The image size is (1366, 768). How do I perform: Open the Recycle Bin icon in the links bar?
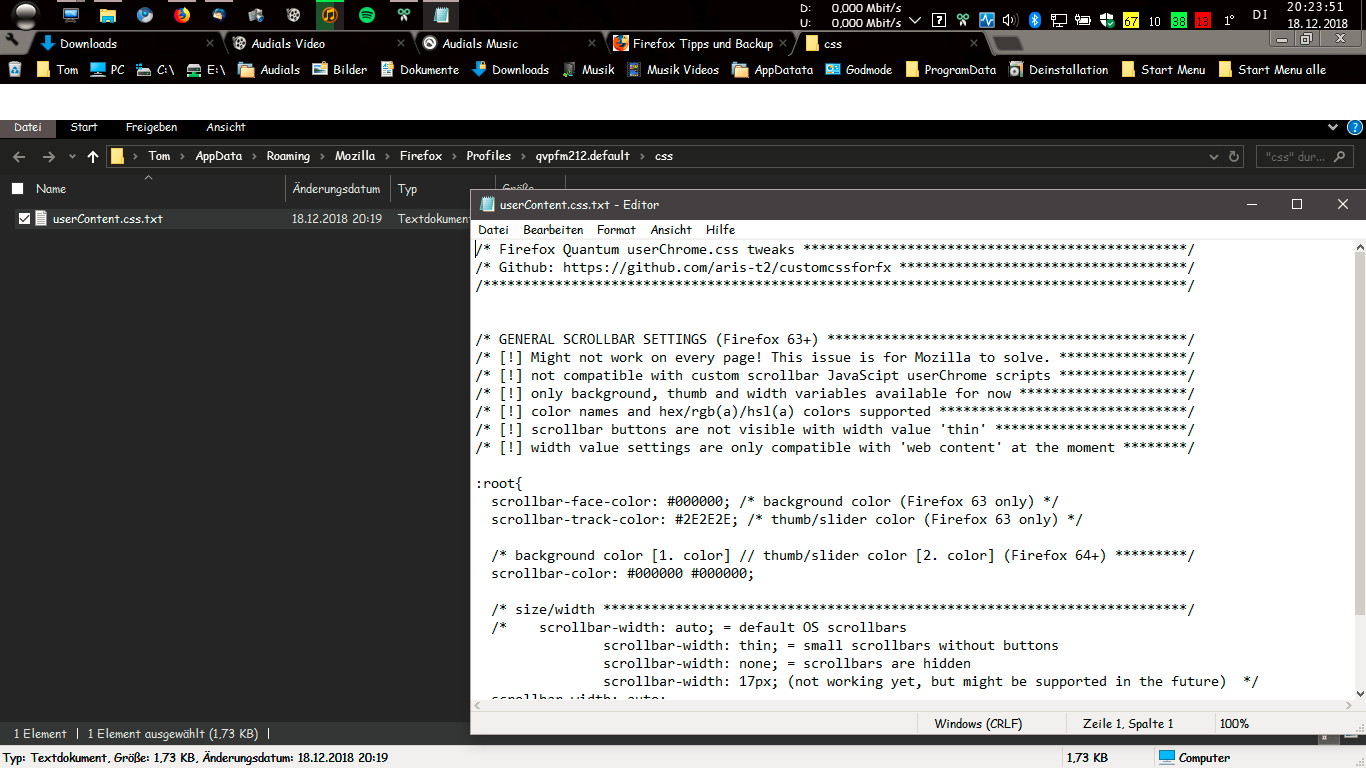pos(15,70)
